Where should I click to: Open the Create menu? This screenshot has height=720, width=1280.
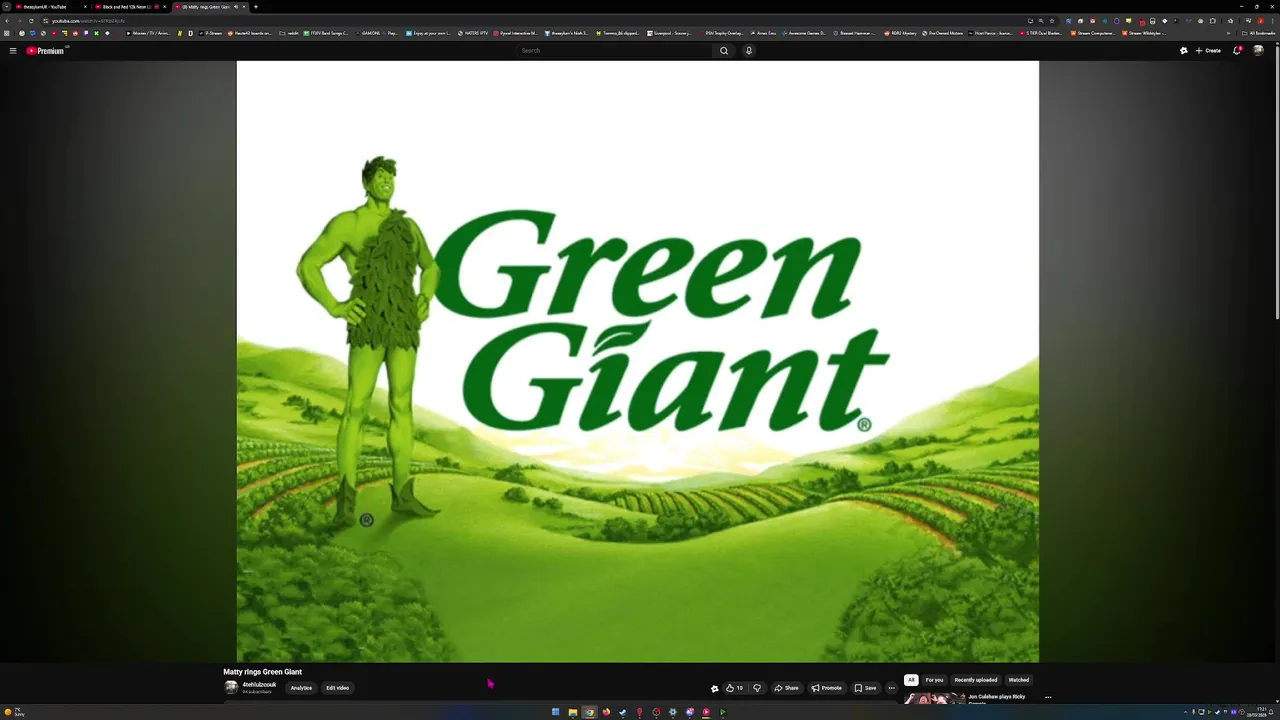[x=1208, y=50]
